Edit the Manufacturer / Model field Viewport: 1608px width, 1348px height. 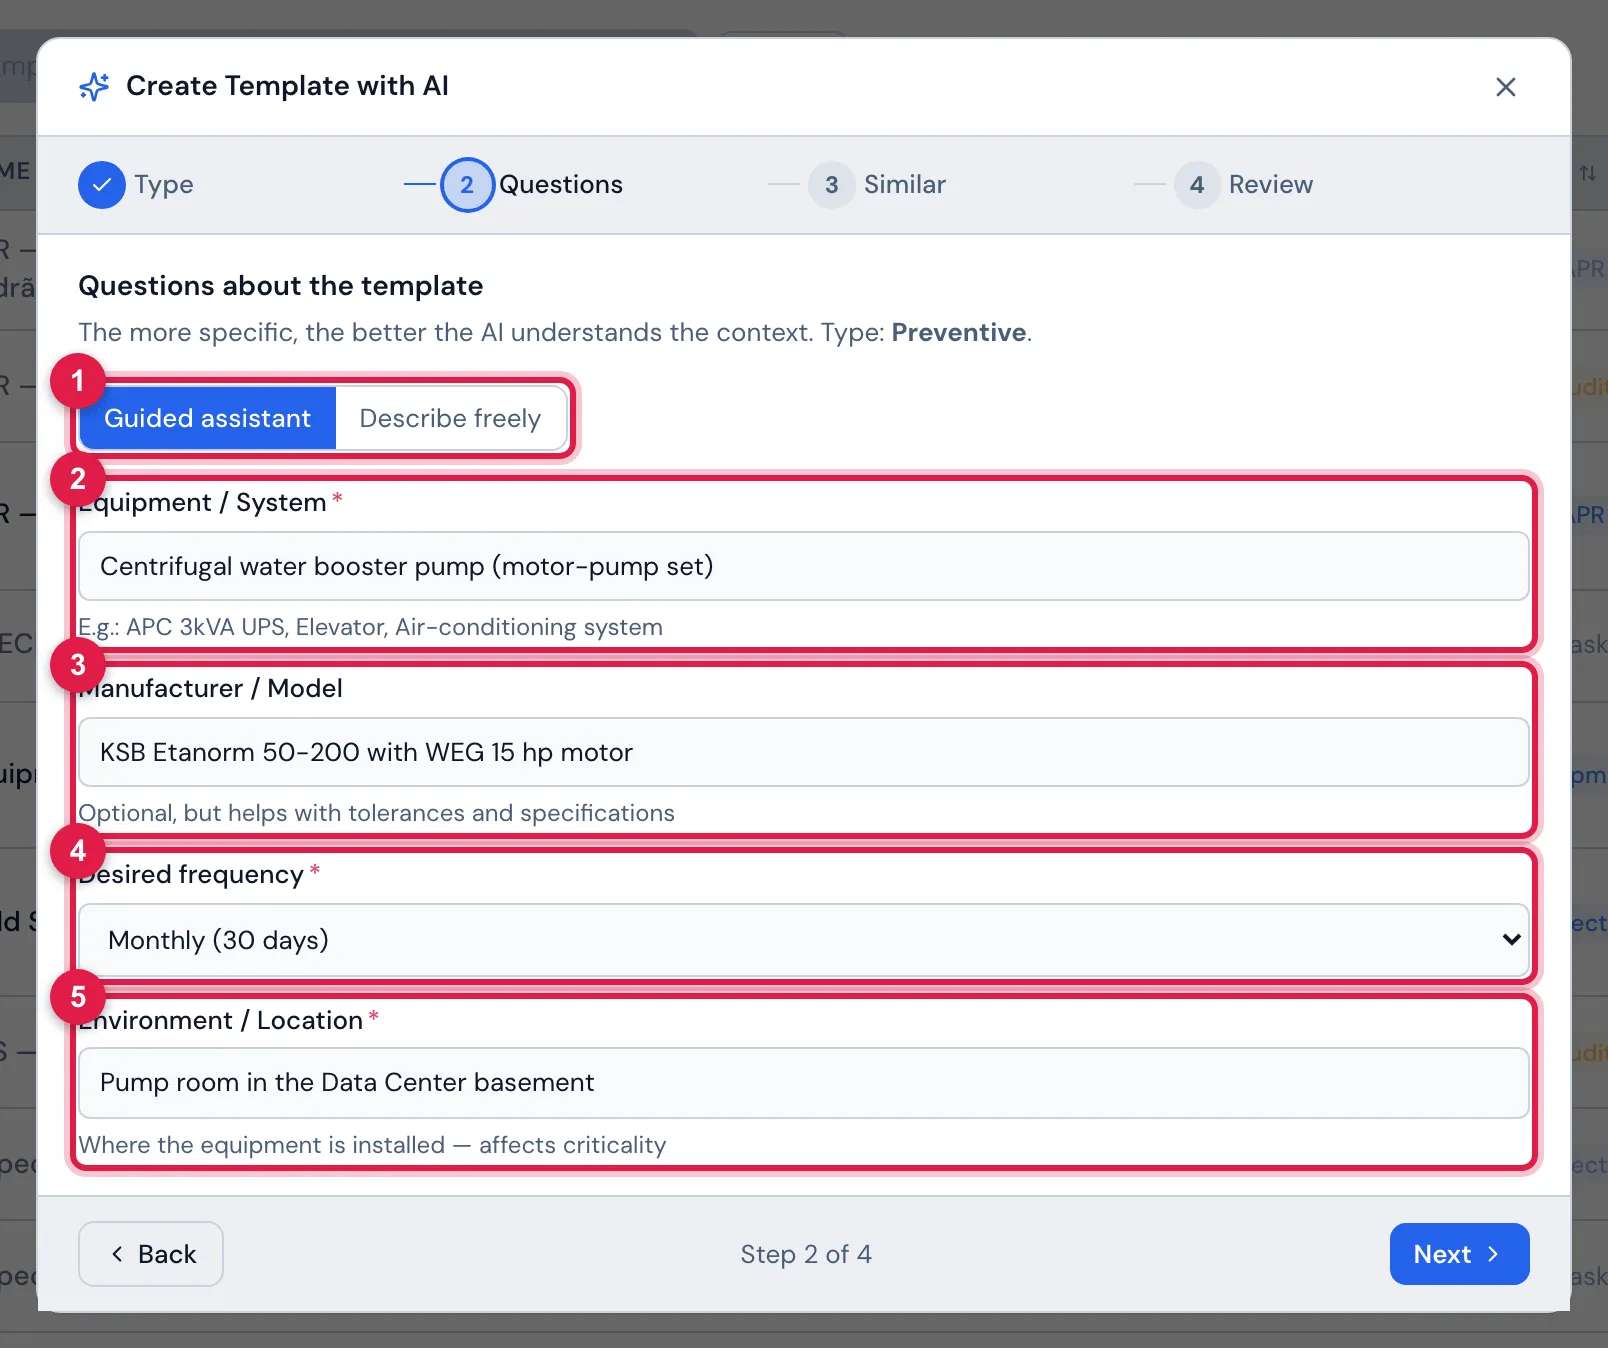click(x=804, y=752)
